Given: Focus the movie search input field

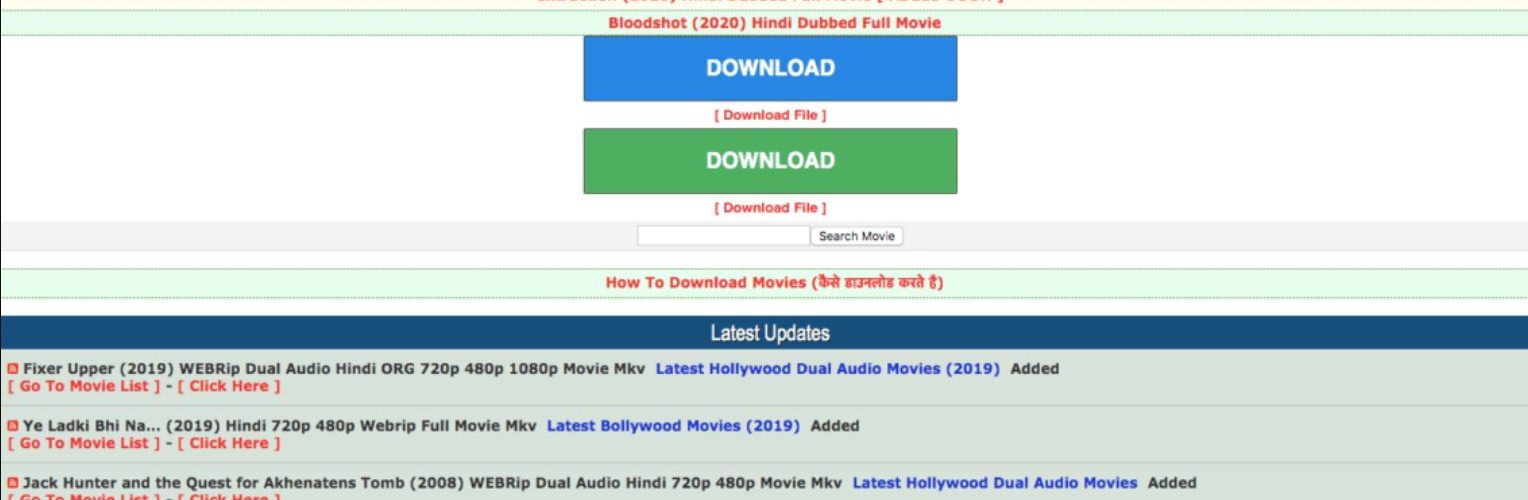Looking at the screenshot, I should coord(723,236).
